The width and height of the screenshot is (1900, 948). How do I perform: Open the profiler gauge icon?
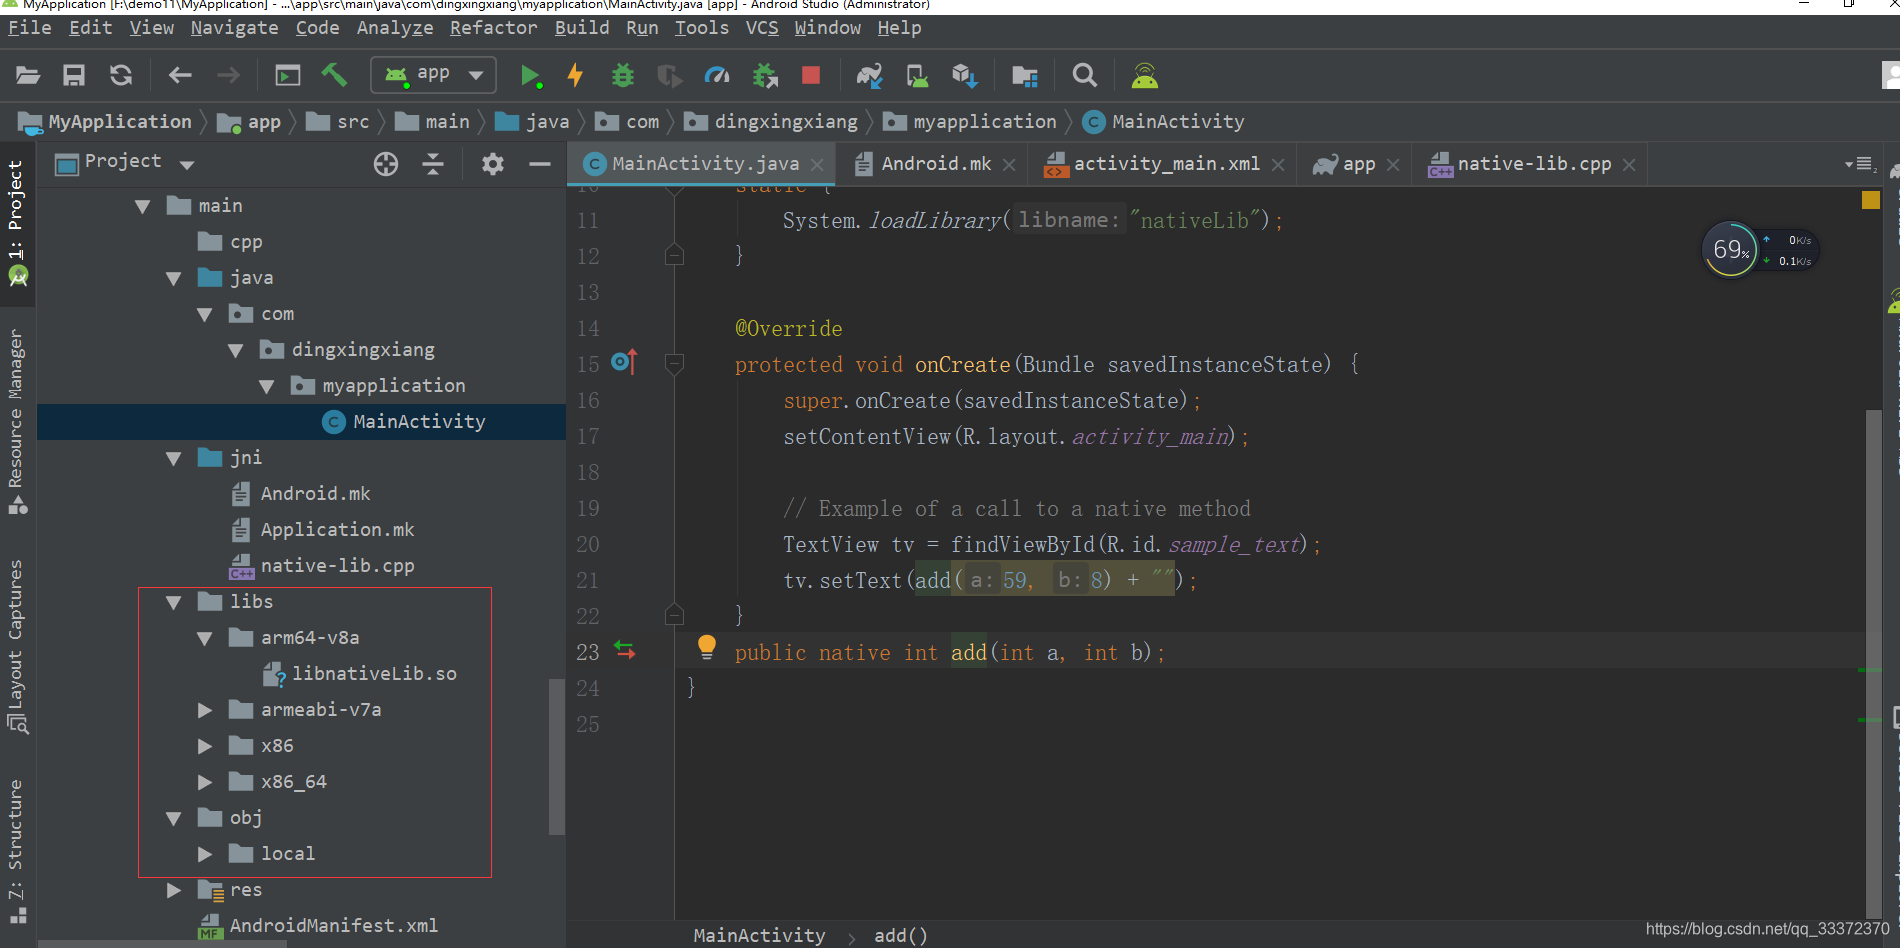pyautogui.click(x=717, y=75)
